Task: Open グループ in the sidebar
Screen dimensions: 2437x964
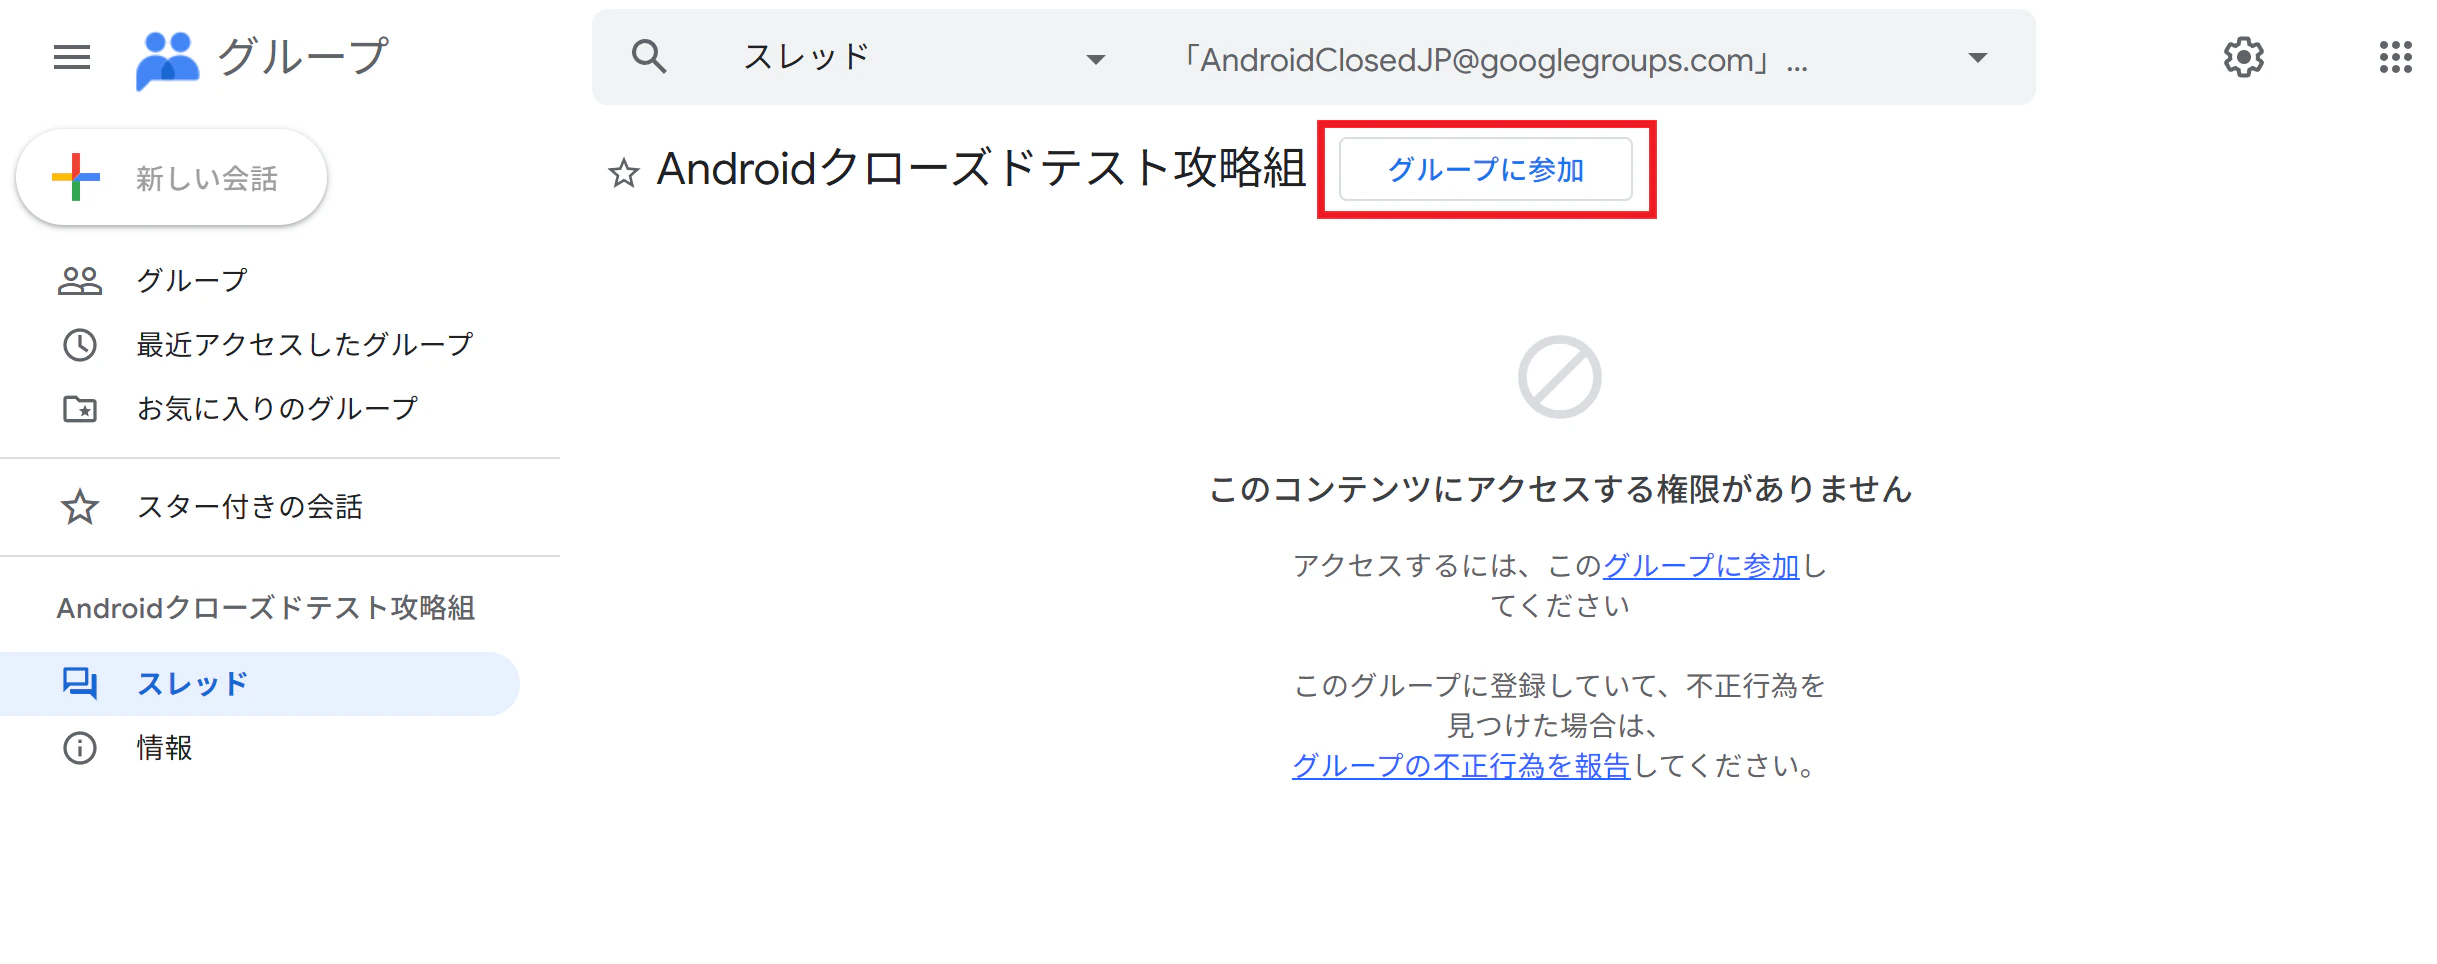Action: (x=260, y=281)
